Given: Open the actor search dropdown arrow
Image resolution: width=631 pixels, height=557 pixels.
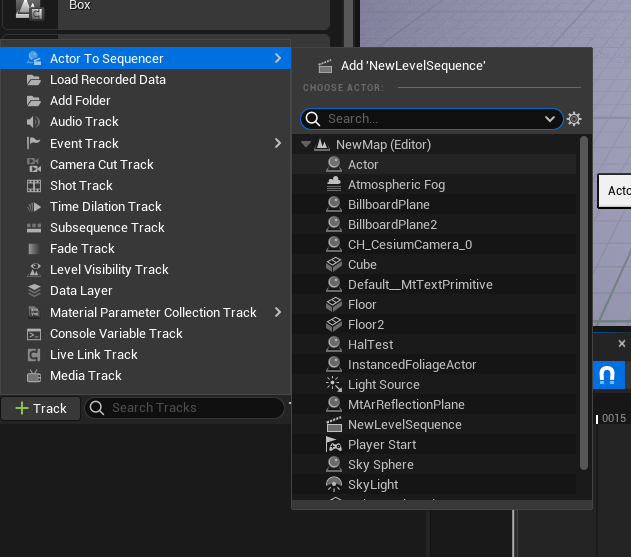Looking at the screenshot, I should [x=551, y=119].
